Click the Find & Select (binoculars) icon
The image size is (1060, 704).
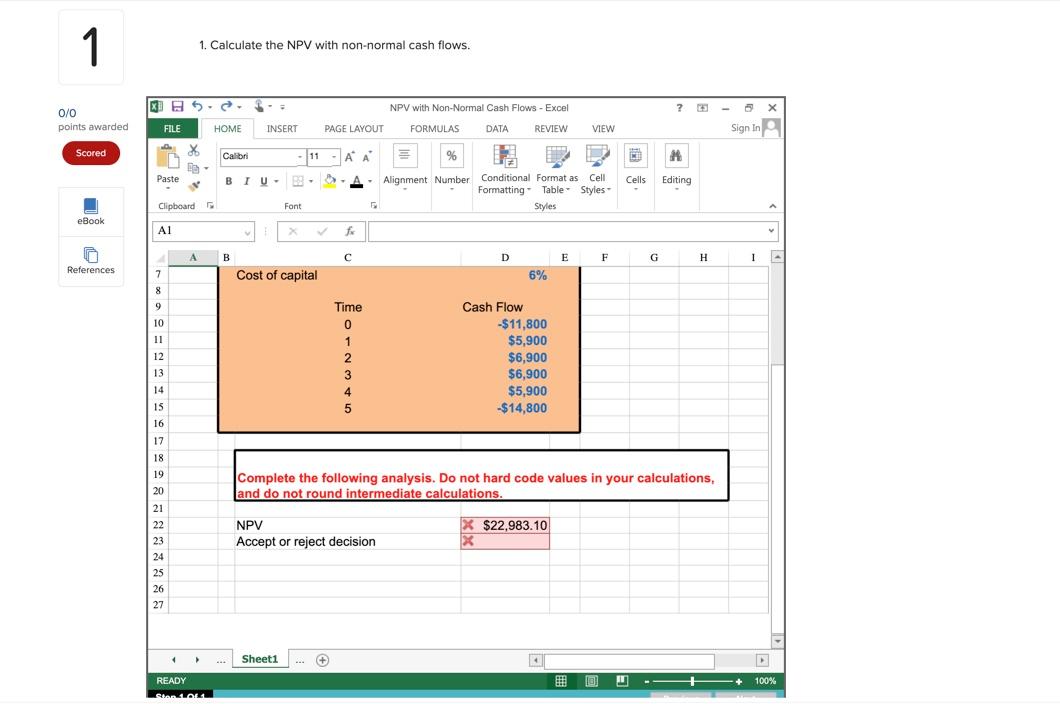pyautogui.click(x=676, y=155)
